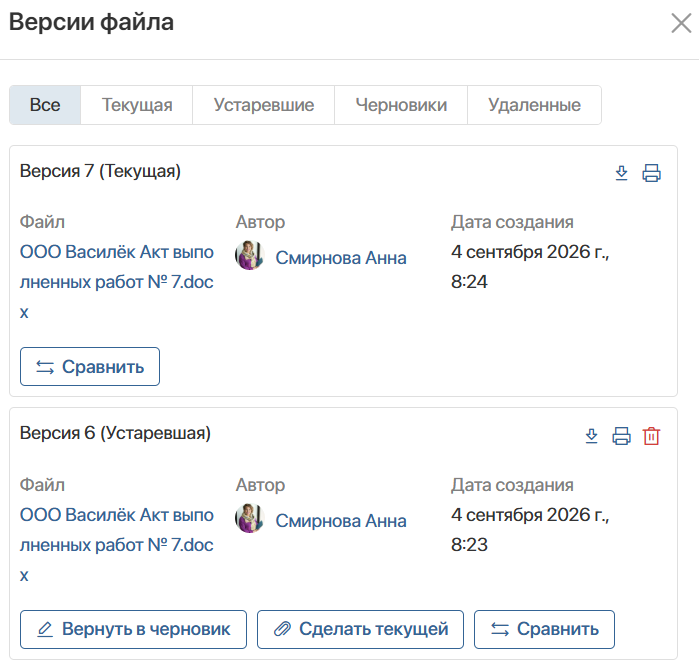Show the "Черновики" tab
Viewport: 699px width, 664px height.
[401, 105]
